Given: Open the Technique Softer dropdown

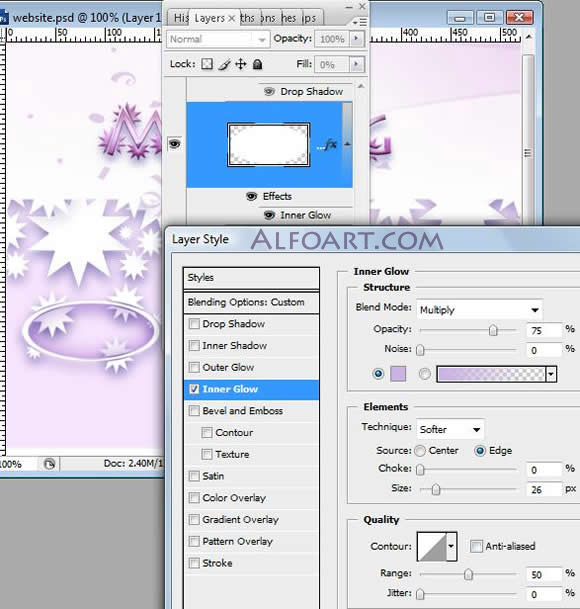Looking at the screenshot, I should click(450, 429).
